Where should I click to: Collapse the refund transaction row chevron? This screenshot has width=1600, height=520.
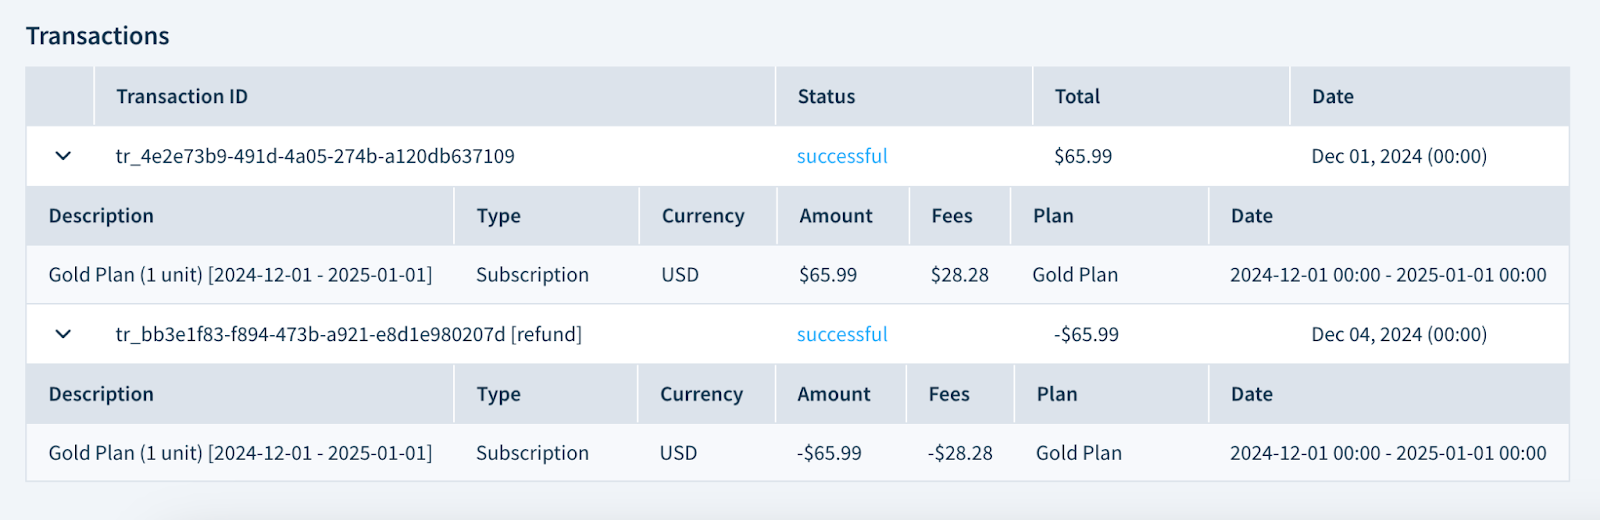(x=63, y=334)
